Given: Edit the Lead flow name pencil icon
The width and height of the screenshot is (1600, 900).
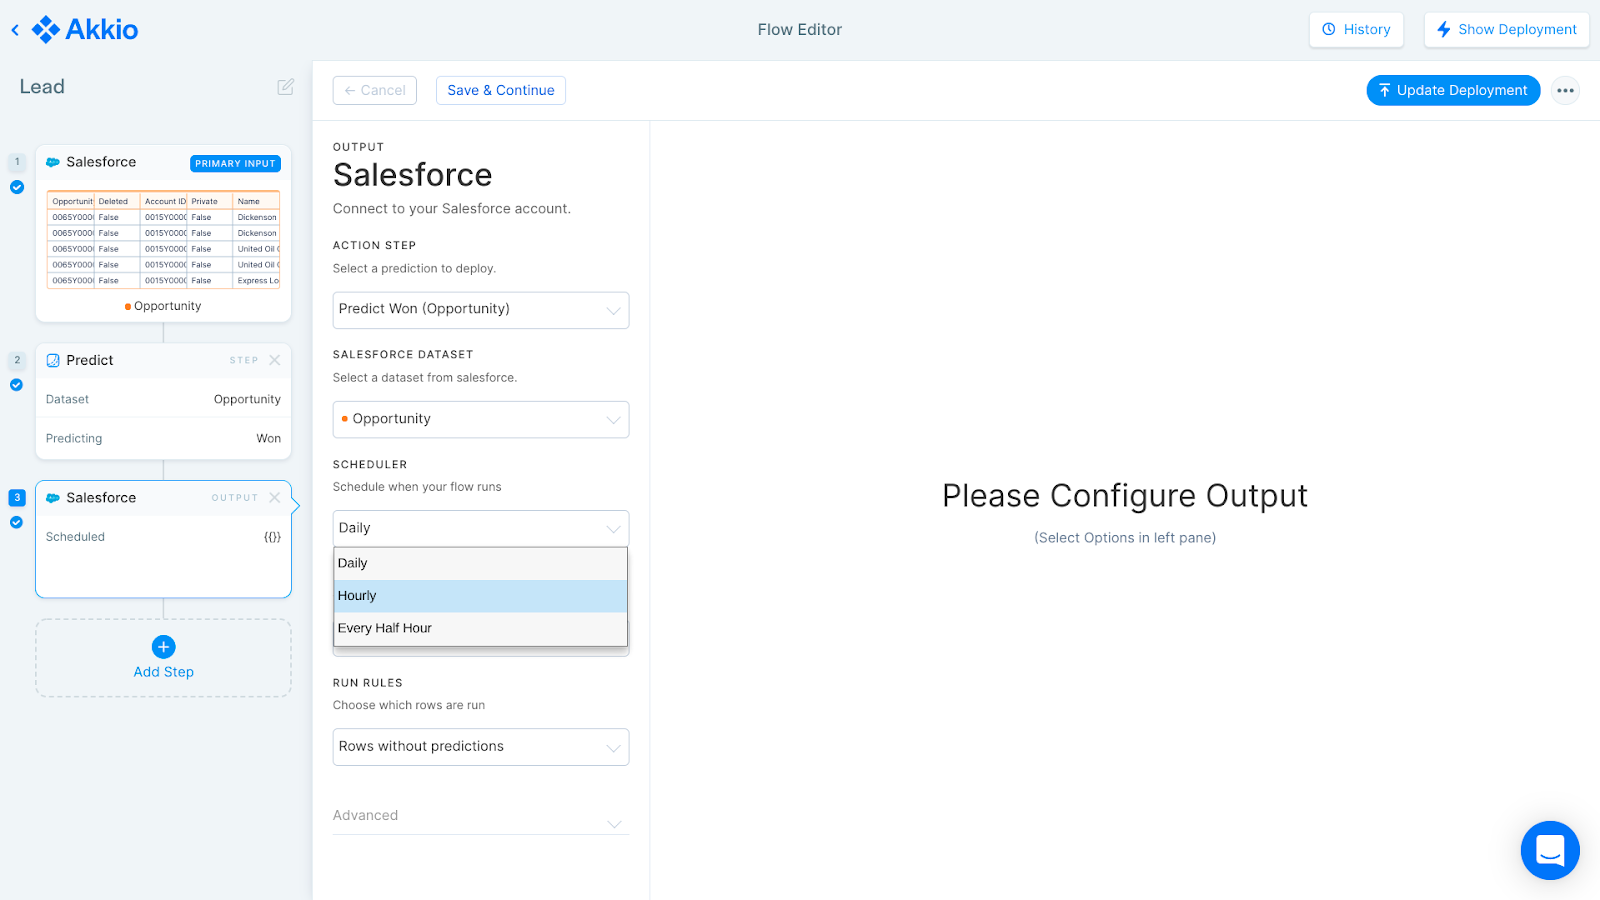Looking at the screenshot, I should (286, 87).
